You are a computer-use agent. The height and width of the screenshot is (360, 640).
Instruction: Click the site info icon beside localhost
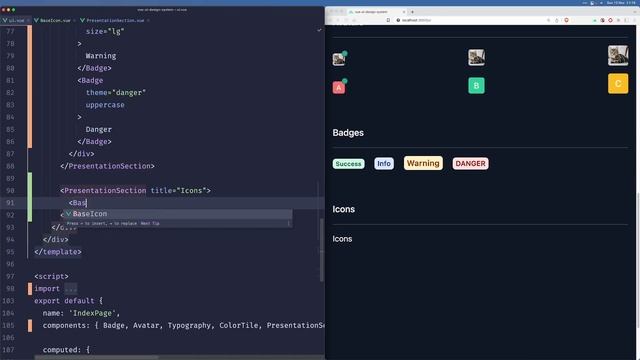398,20
